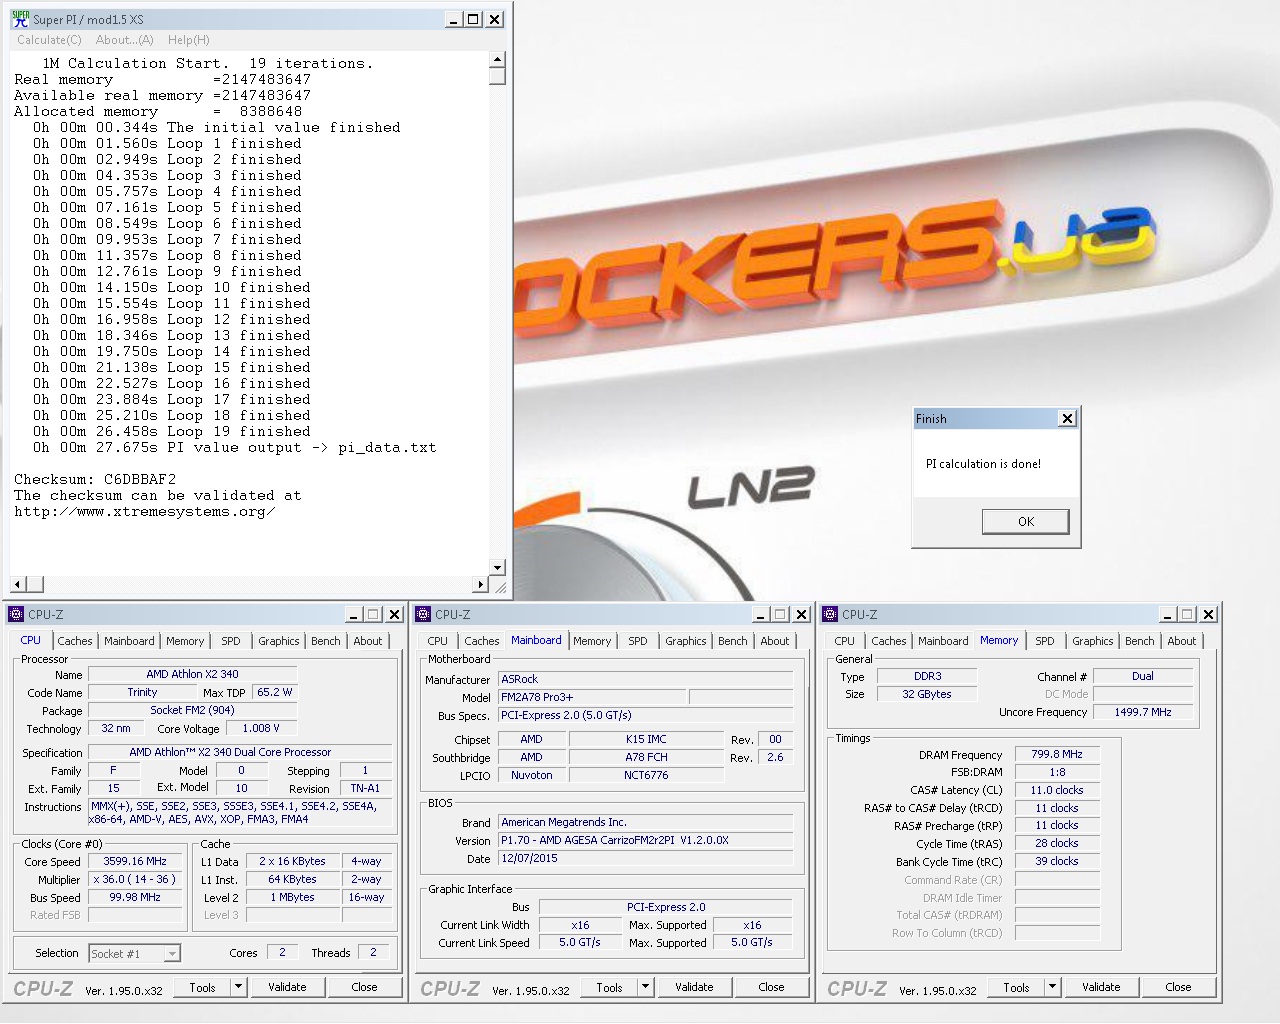
Task: Click Tools button in middle CPU-Z window
Action: 609,987
